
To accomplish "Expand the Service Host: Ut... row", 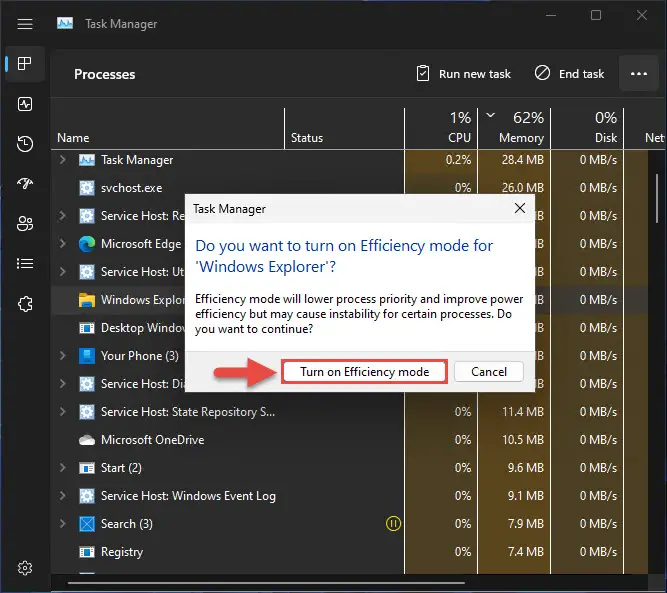I will coord(63,272).
